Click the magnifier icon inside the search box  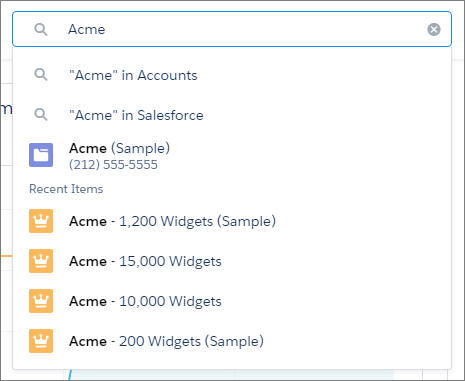click(41, 29)
